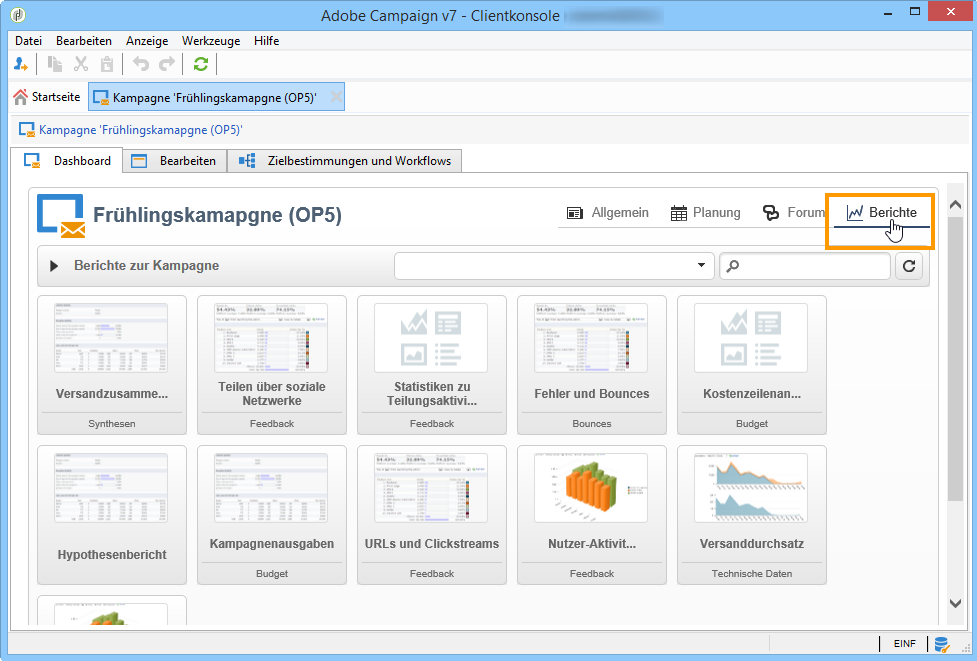The image size is (977, 661).
Task: Click the Bounces category label
Action: (592, 424)
